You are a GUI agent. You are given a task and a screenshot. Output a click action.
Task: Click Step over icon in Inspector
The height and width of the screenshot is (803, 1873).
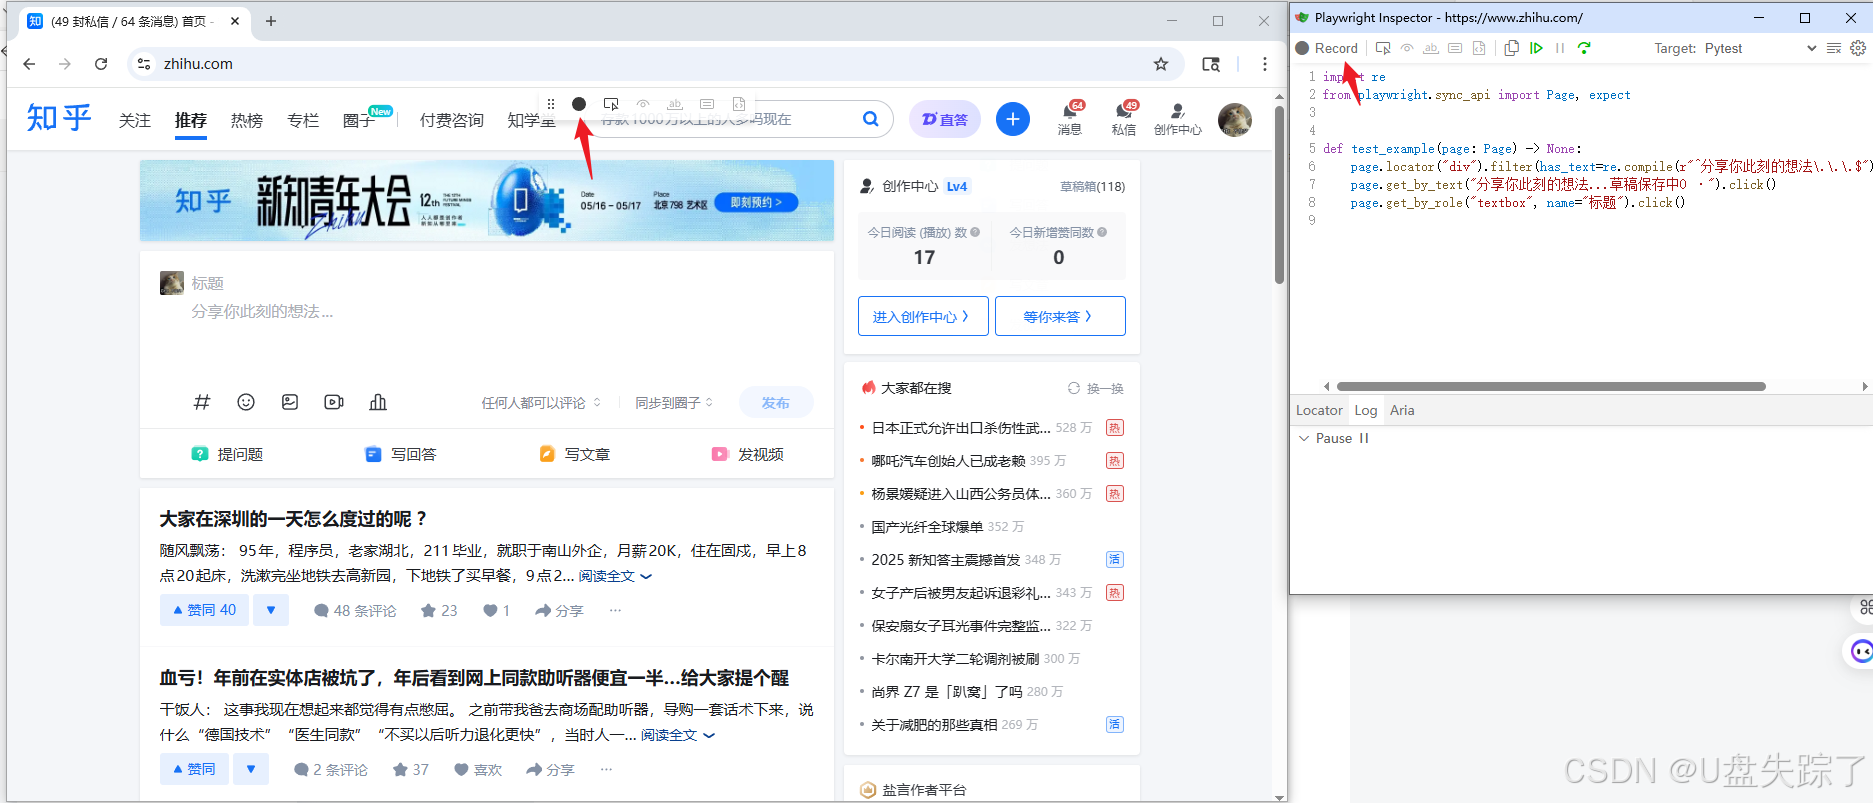1584,48
